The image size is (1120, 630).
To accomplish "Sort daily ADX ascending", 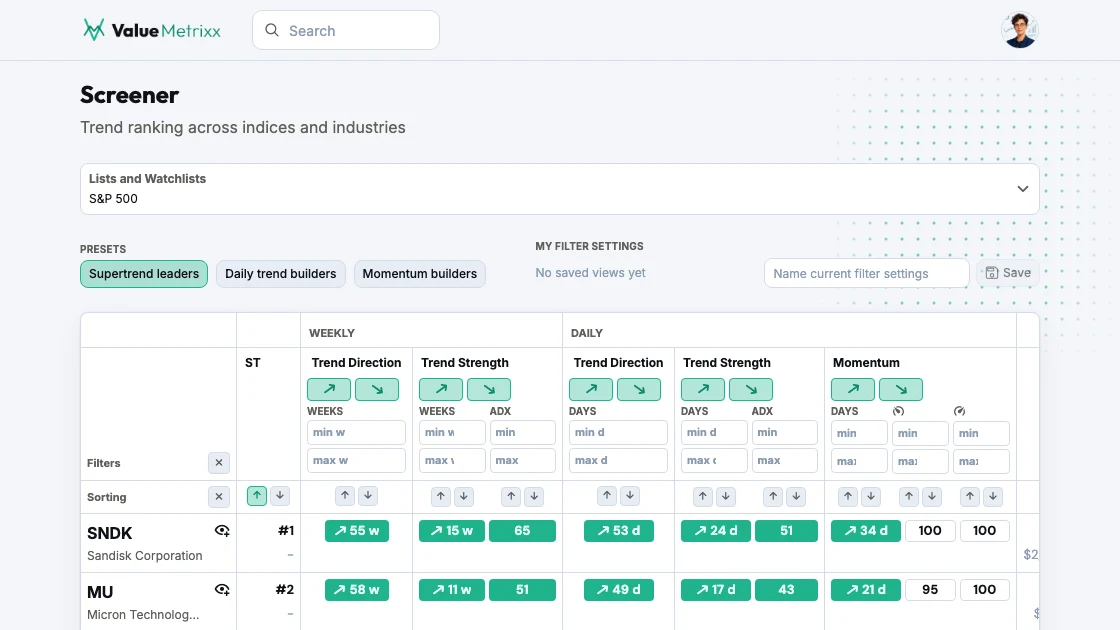I will [x=773, y=496].
